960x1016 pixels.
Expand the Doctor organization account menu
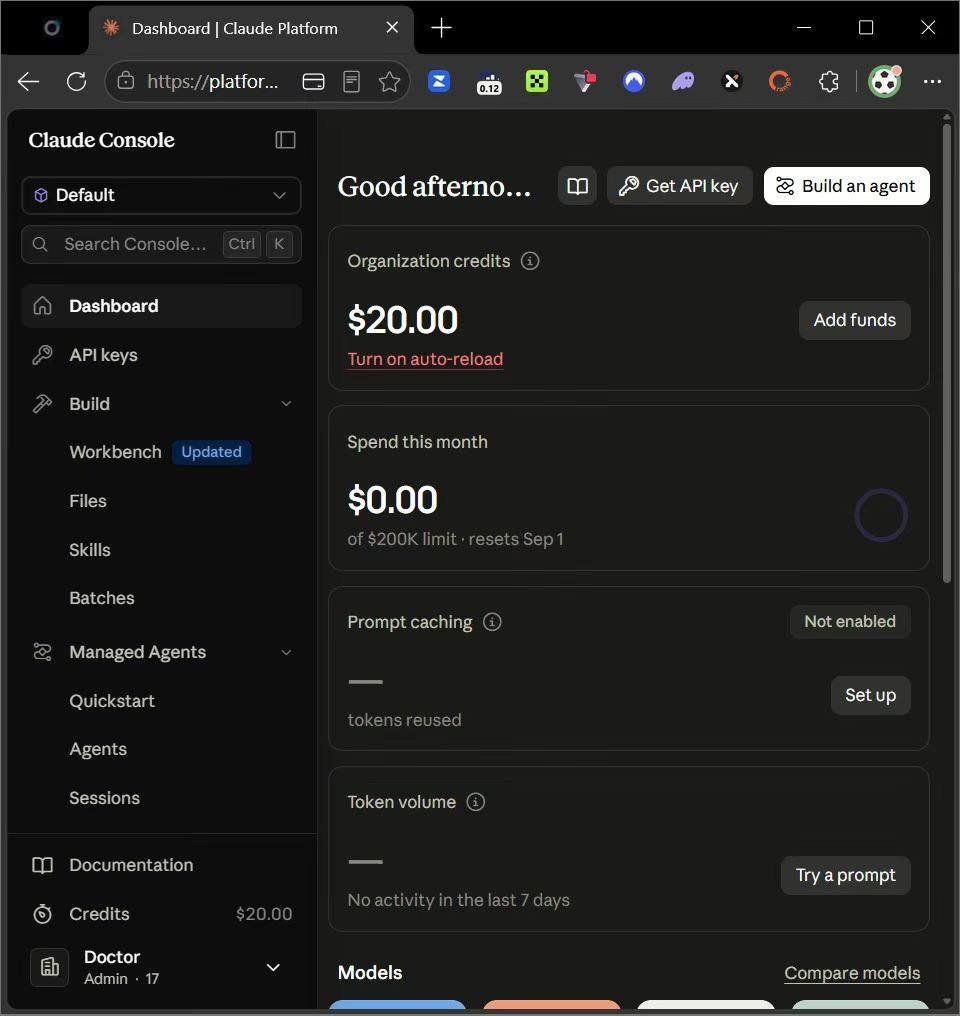click(273, 967)
